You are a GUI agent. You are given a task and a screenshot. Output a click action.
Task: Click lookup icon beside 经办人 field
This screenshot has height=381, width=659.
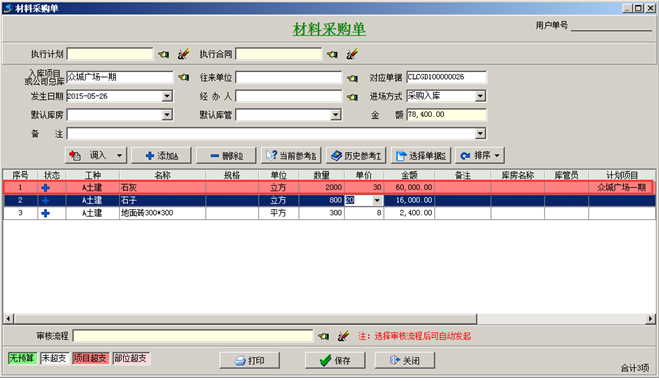click(x=352, y=97)
